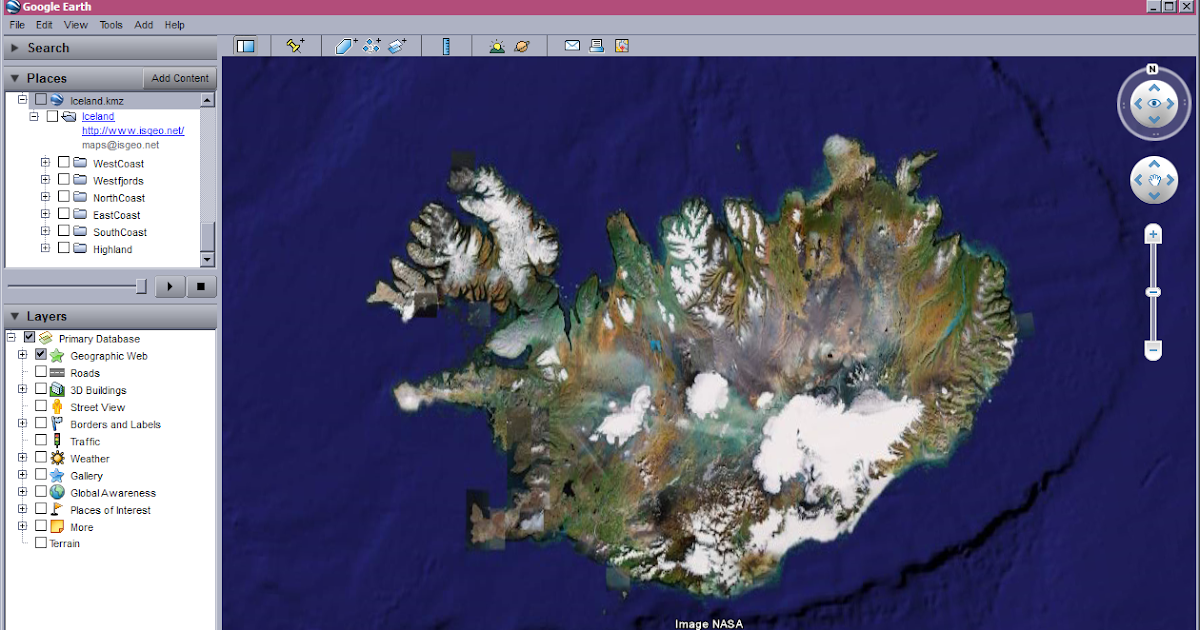Open the Email view icon
The width and height of the screenshot is (1200, 630).
point(571,45)
